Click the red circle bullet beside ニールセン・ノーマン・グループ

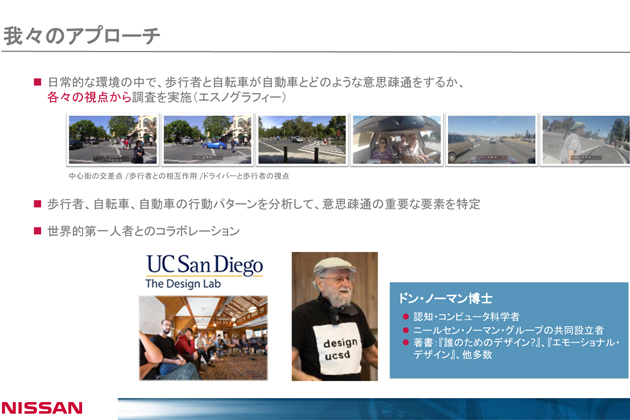point(404,330)
